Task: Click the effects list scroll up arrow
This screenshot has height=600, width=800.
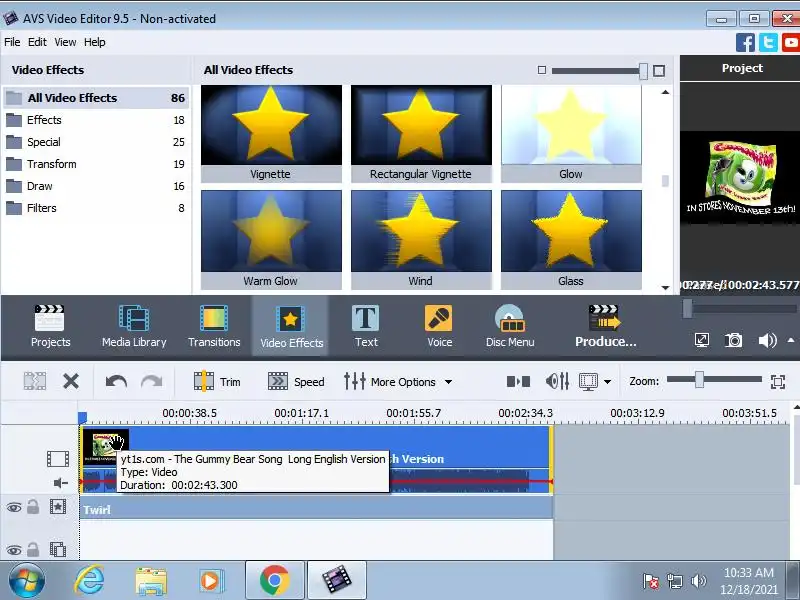Action: coord(665,92)
